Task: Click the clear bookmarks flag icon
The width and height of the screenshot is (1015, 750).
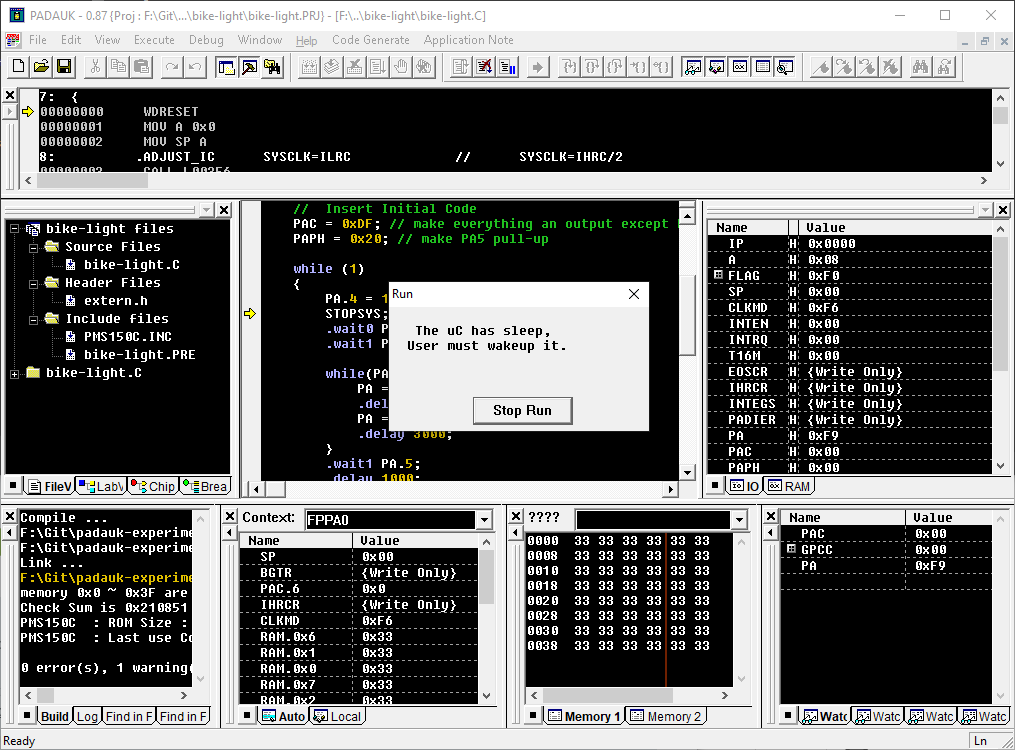Action: point(890,67)
